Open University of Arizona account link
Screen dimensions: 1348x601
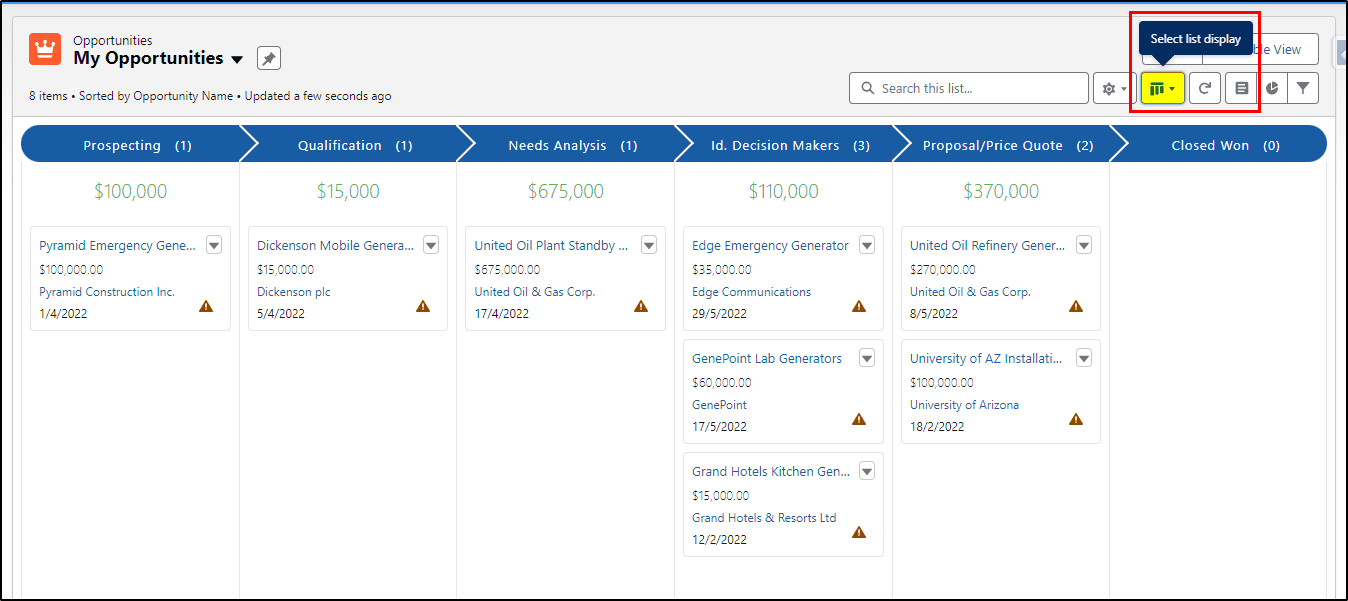964,405
